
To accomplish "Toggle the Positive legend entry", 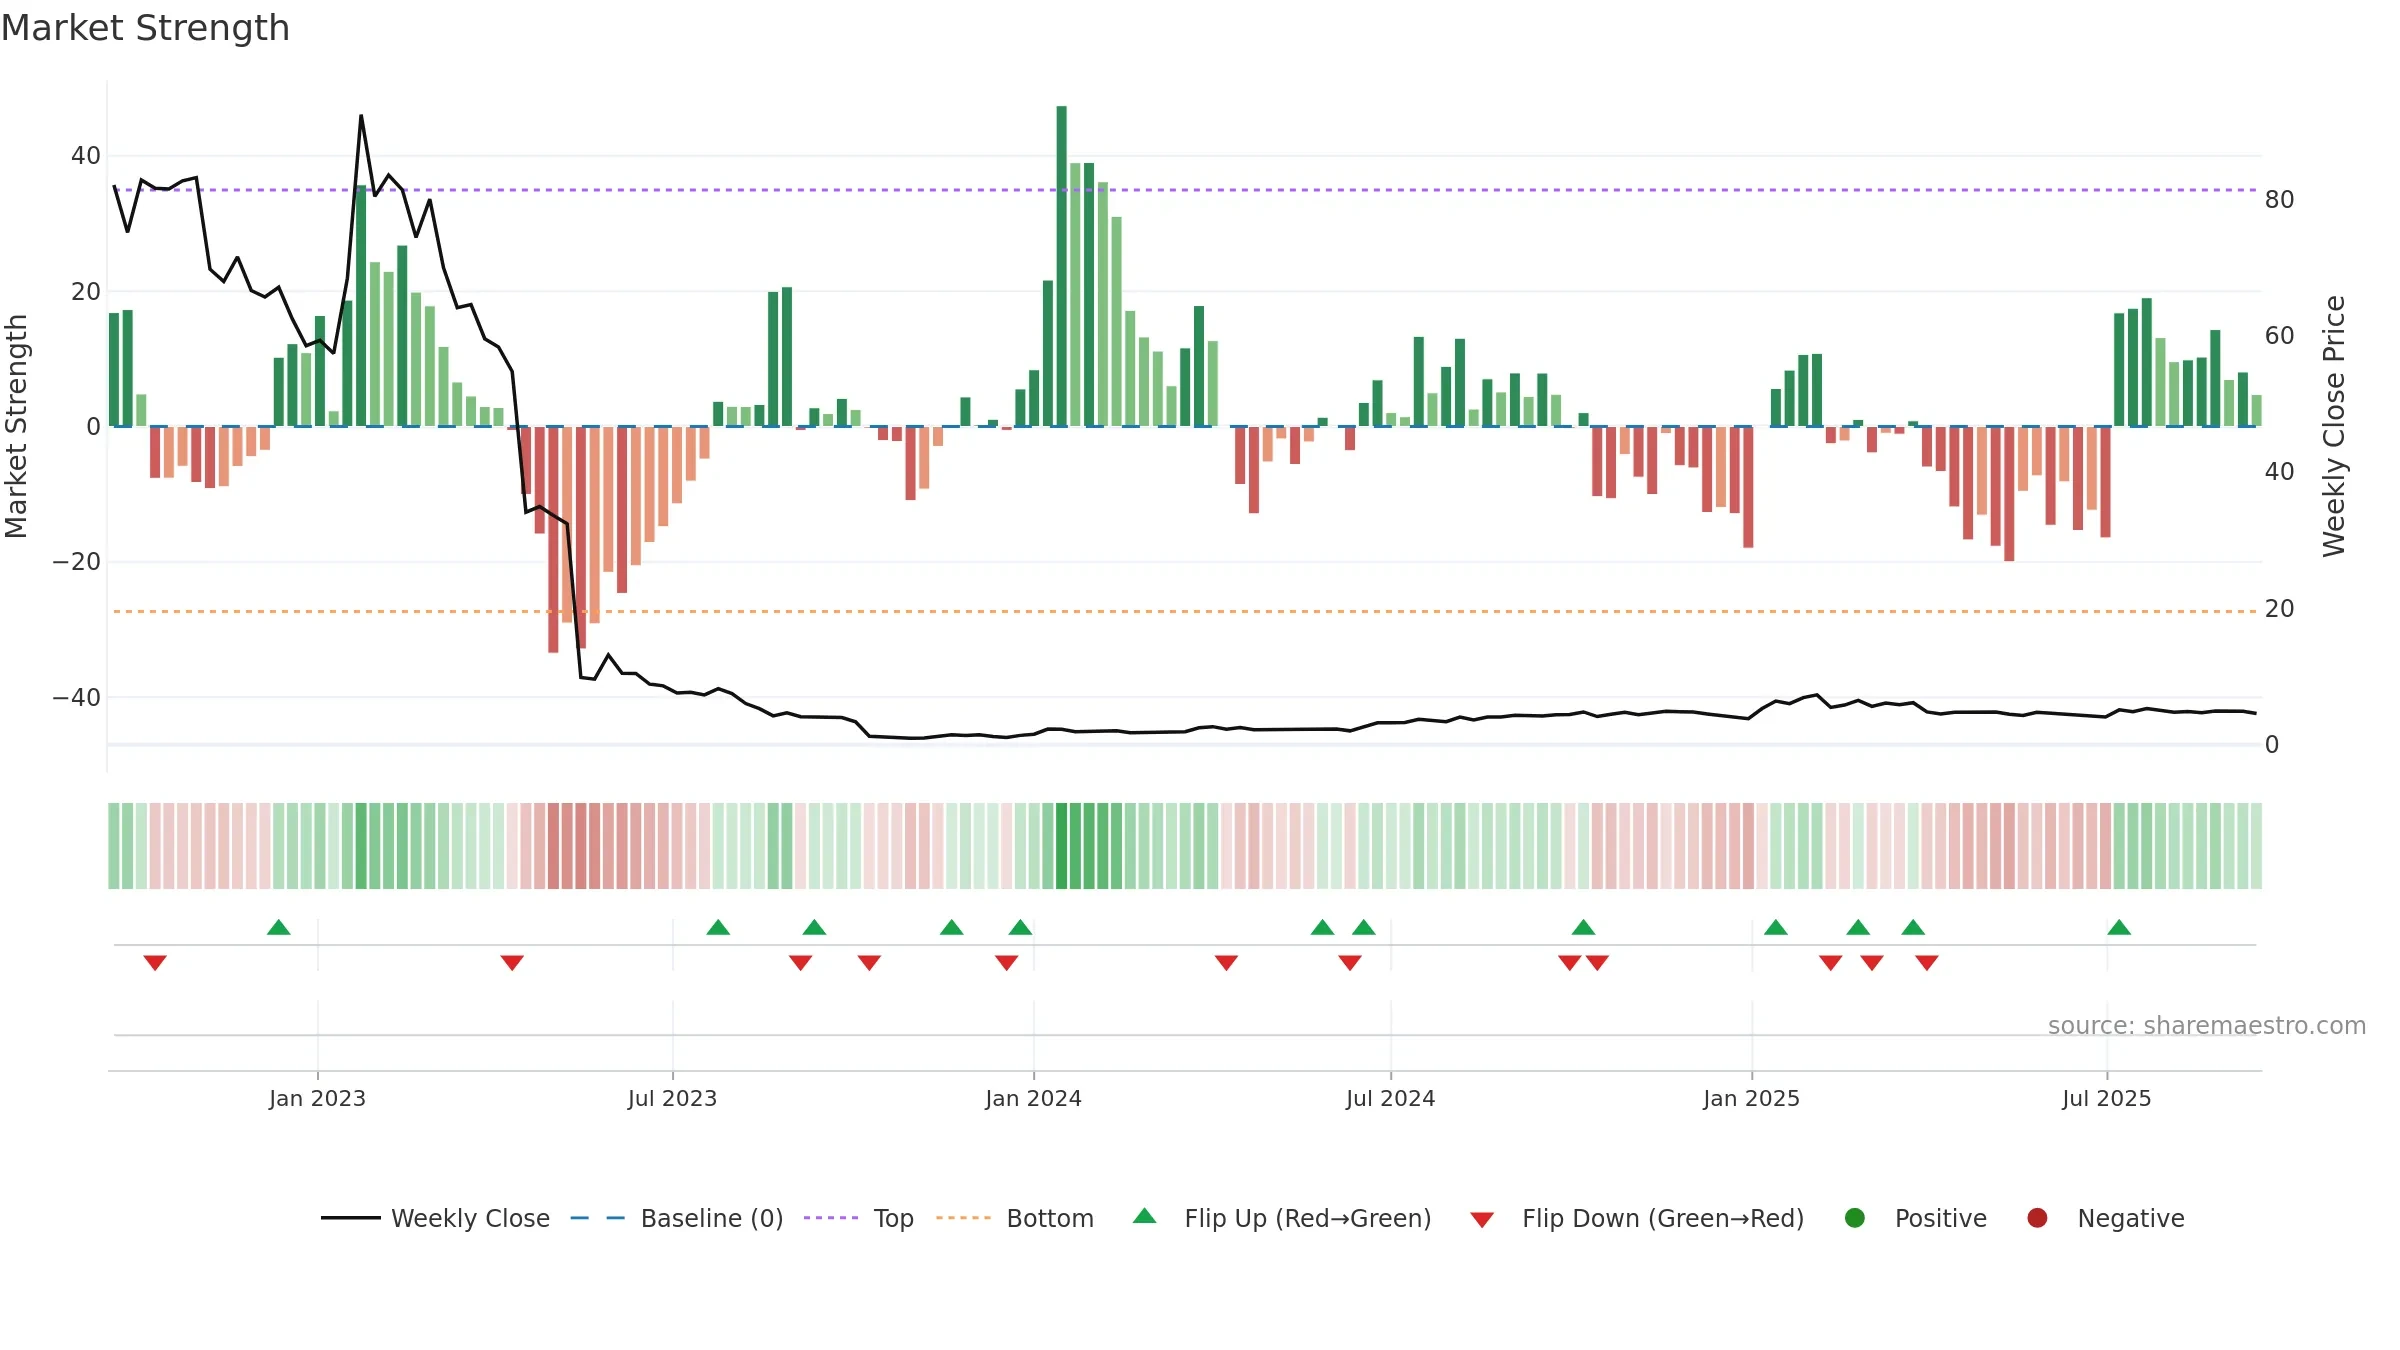I will [x=1915, y=1218].
